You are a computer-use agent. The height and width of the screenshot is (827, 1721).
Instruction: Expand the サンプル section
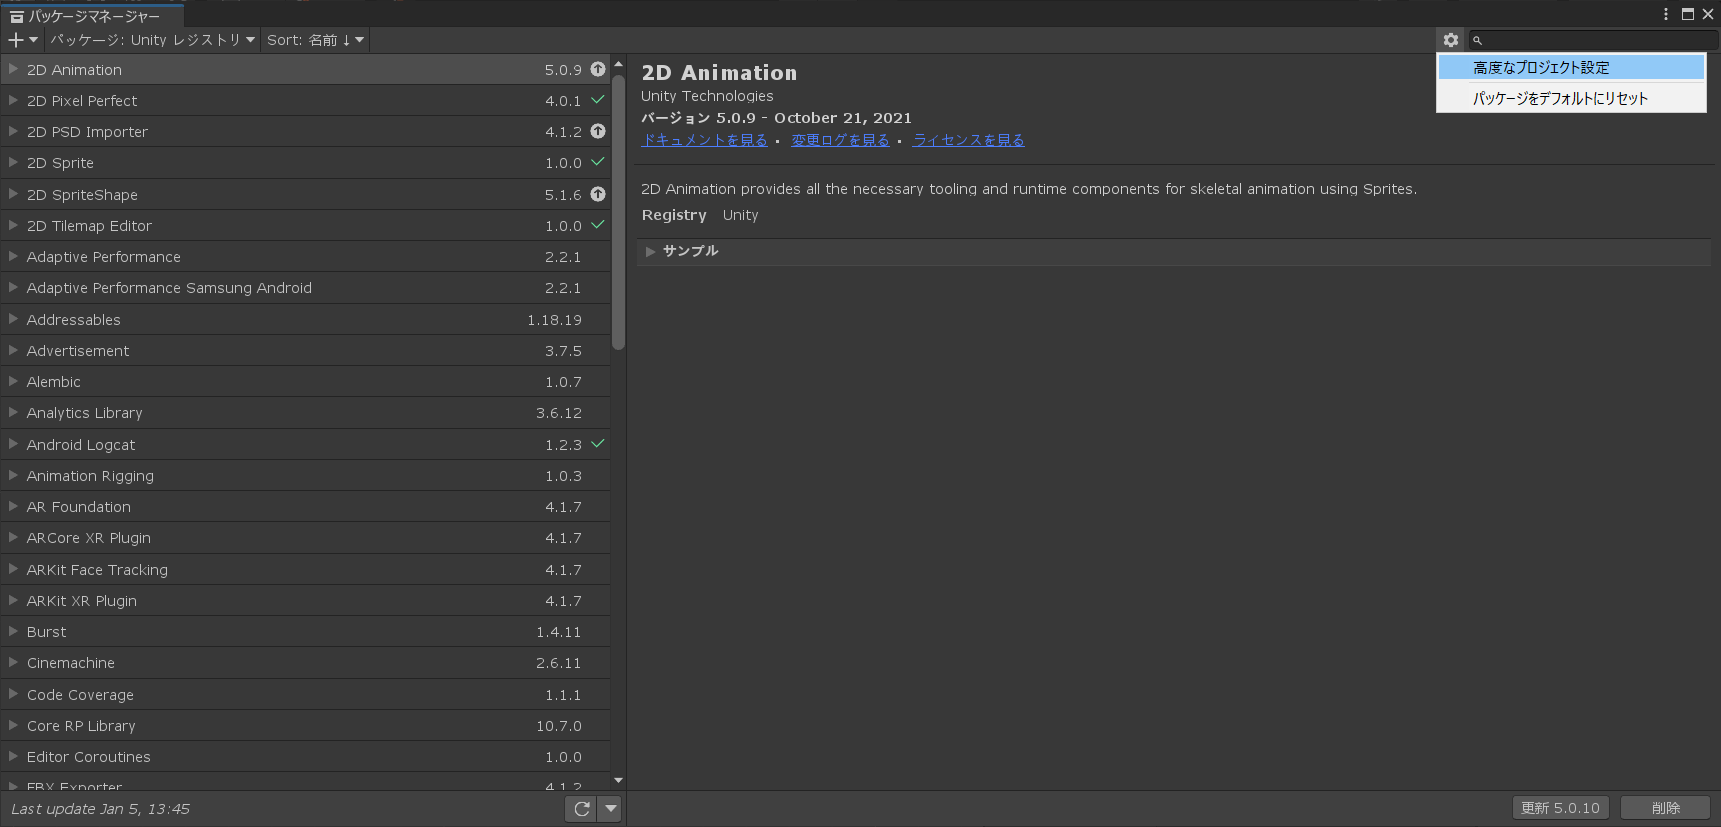[x=651, y=251]
